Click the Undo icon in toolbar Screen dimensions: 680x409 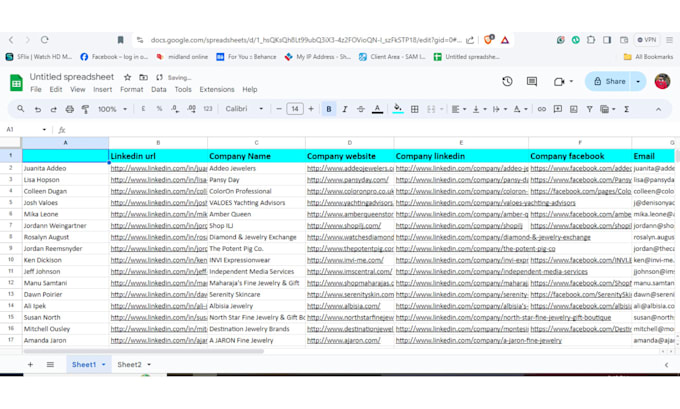(38, 109)
